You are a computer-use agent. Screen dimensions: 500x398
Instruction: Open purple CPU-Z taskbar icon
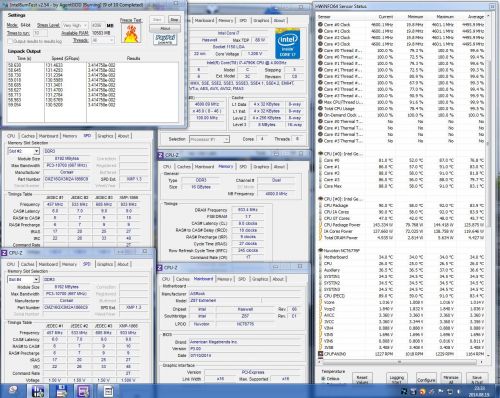point(83,391)
